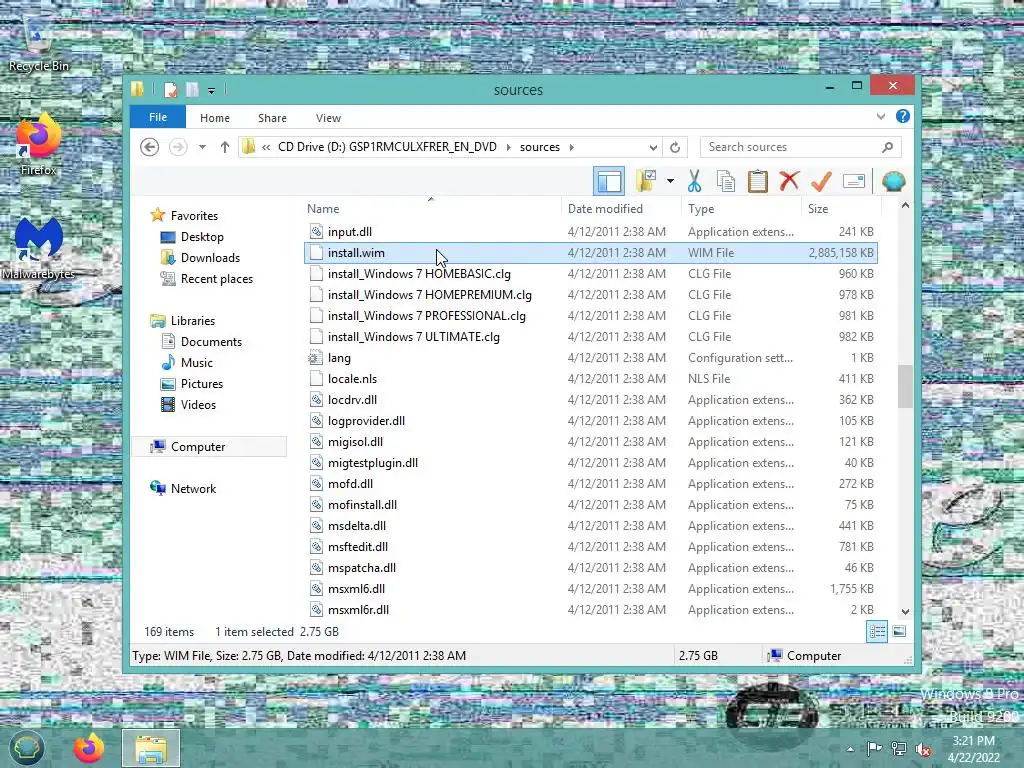The image size is (1024, 768).
Task: Launch Firefox from the taskbar
Action: tap(89, 748)
